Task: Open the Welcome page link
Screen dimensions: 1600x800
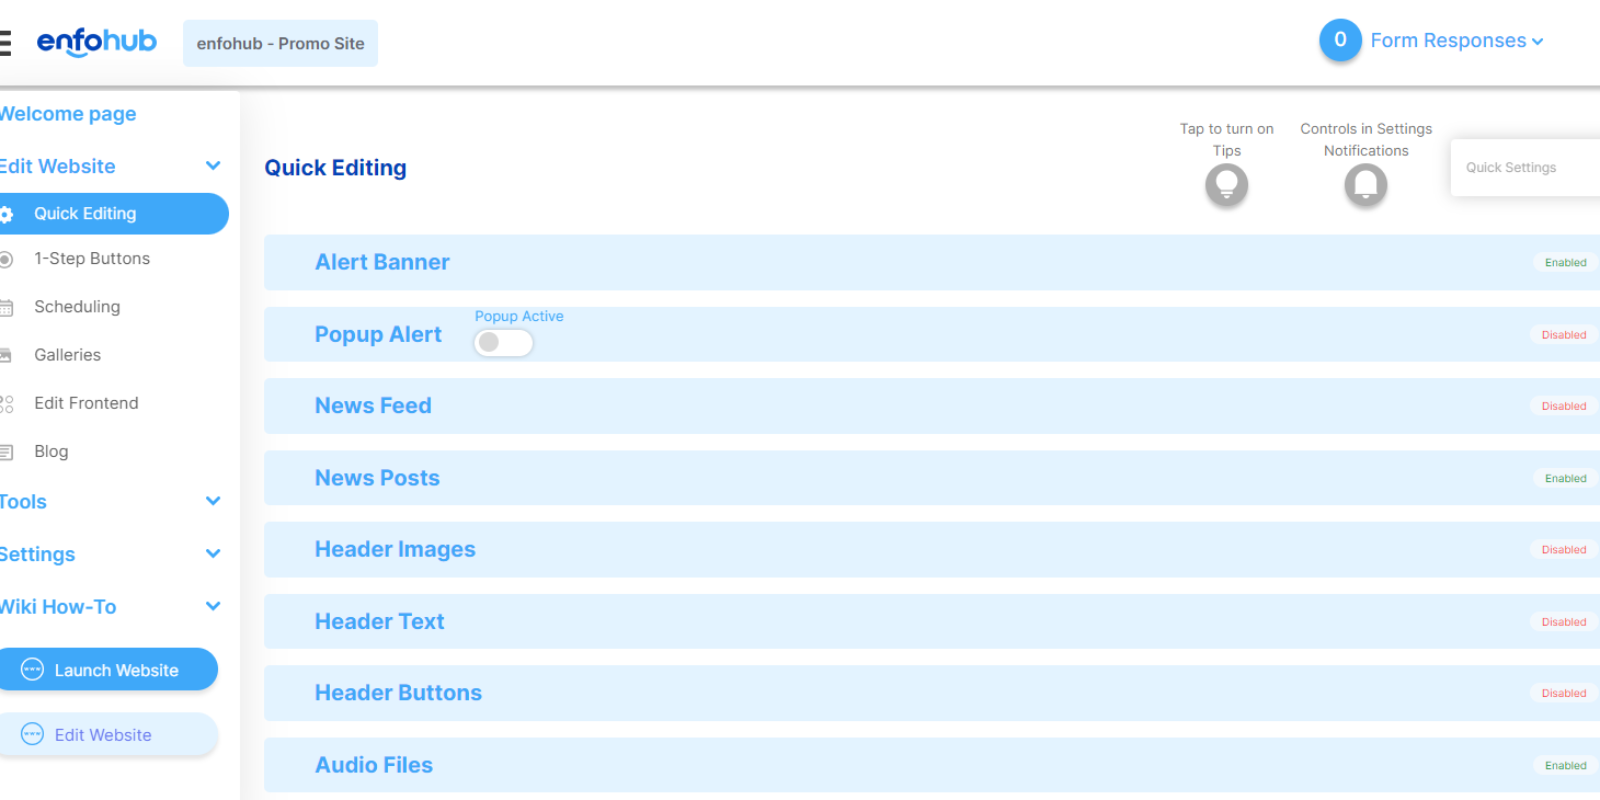Action: (x=68, y=114)
